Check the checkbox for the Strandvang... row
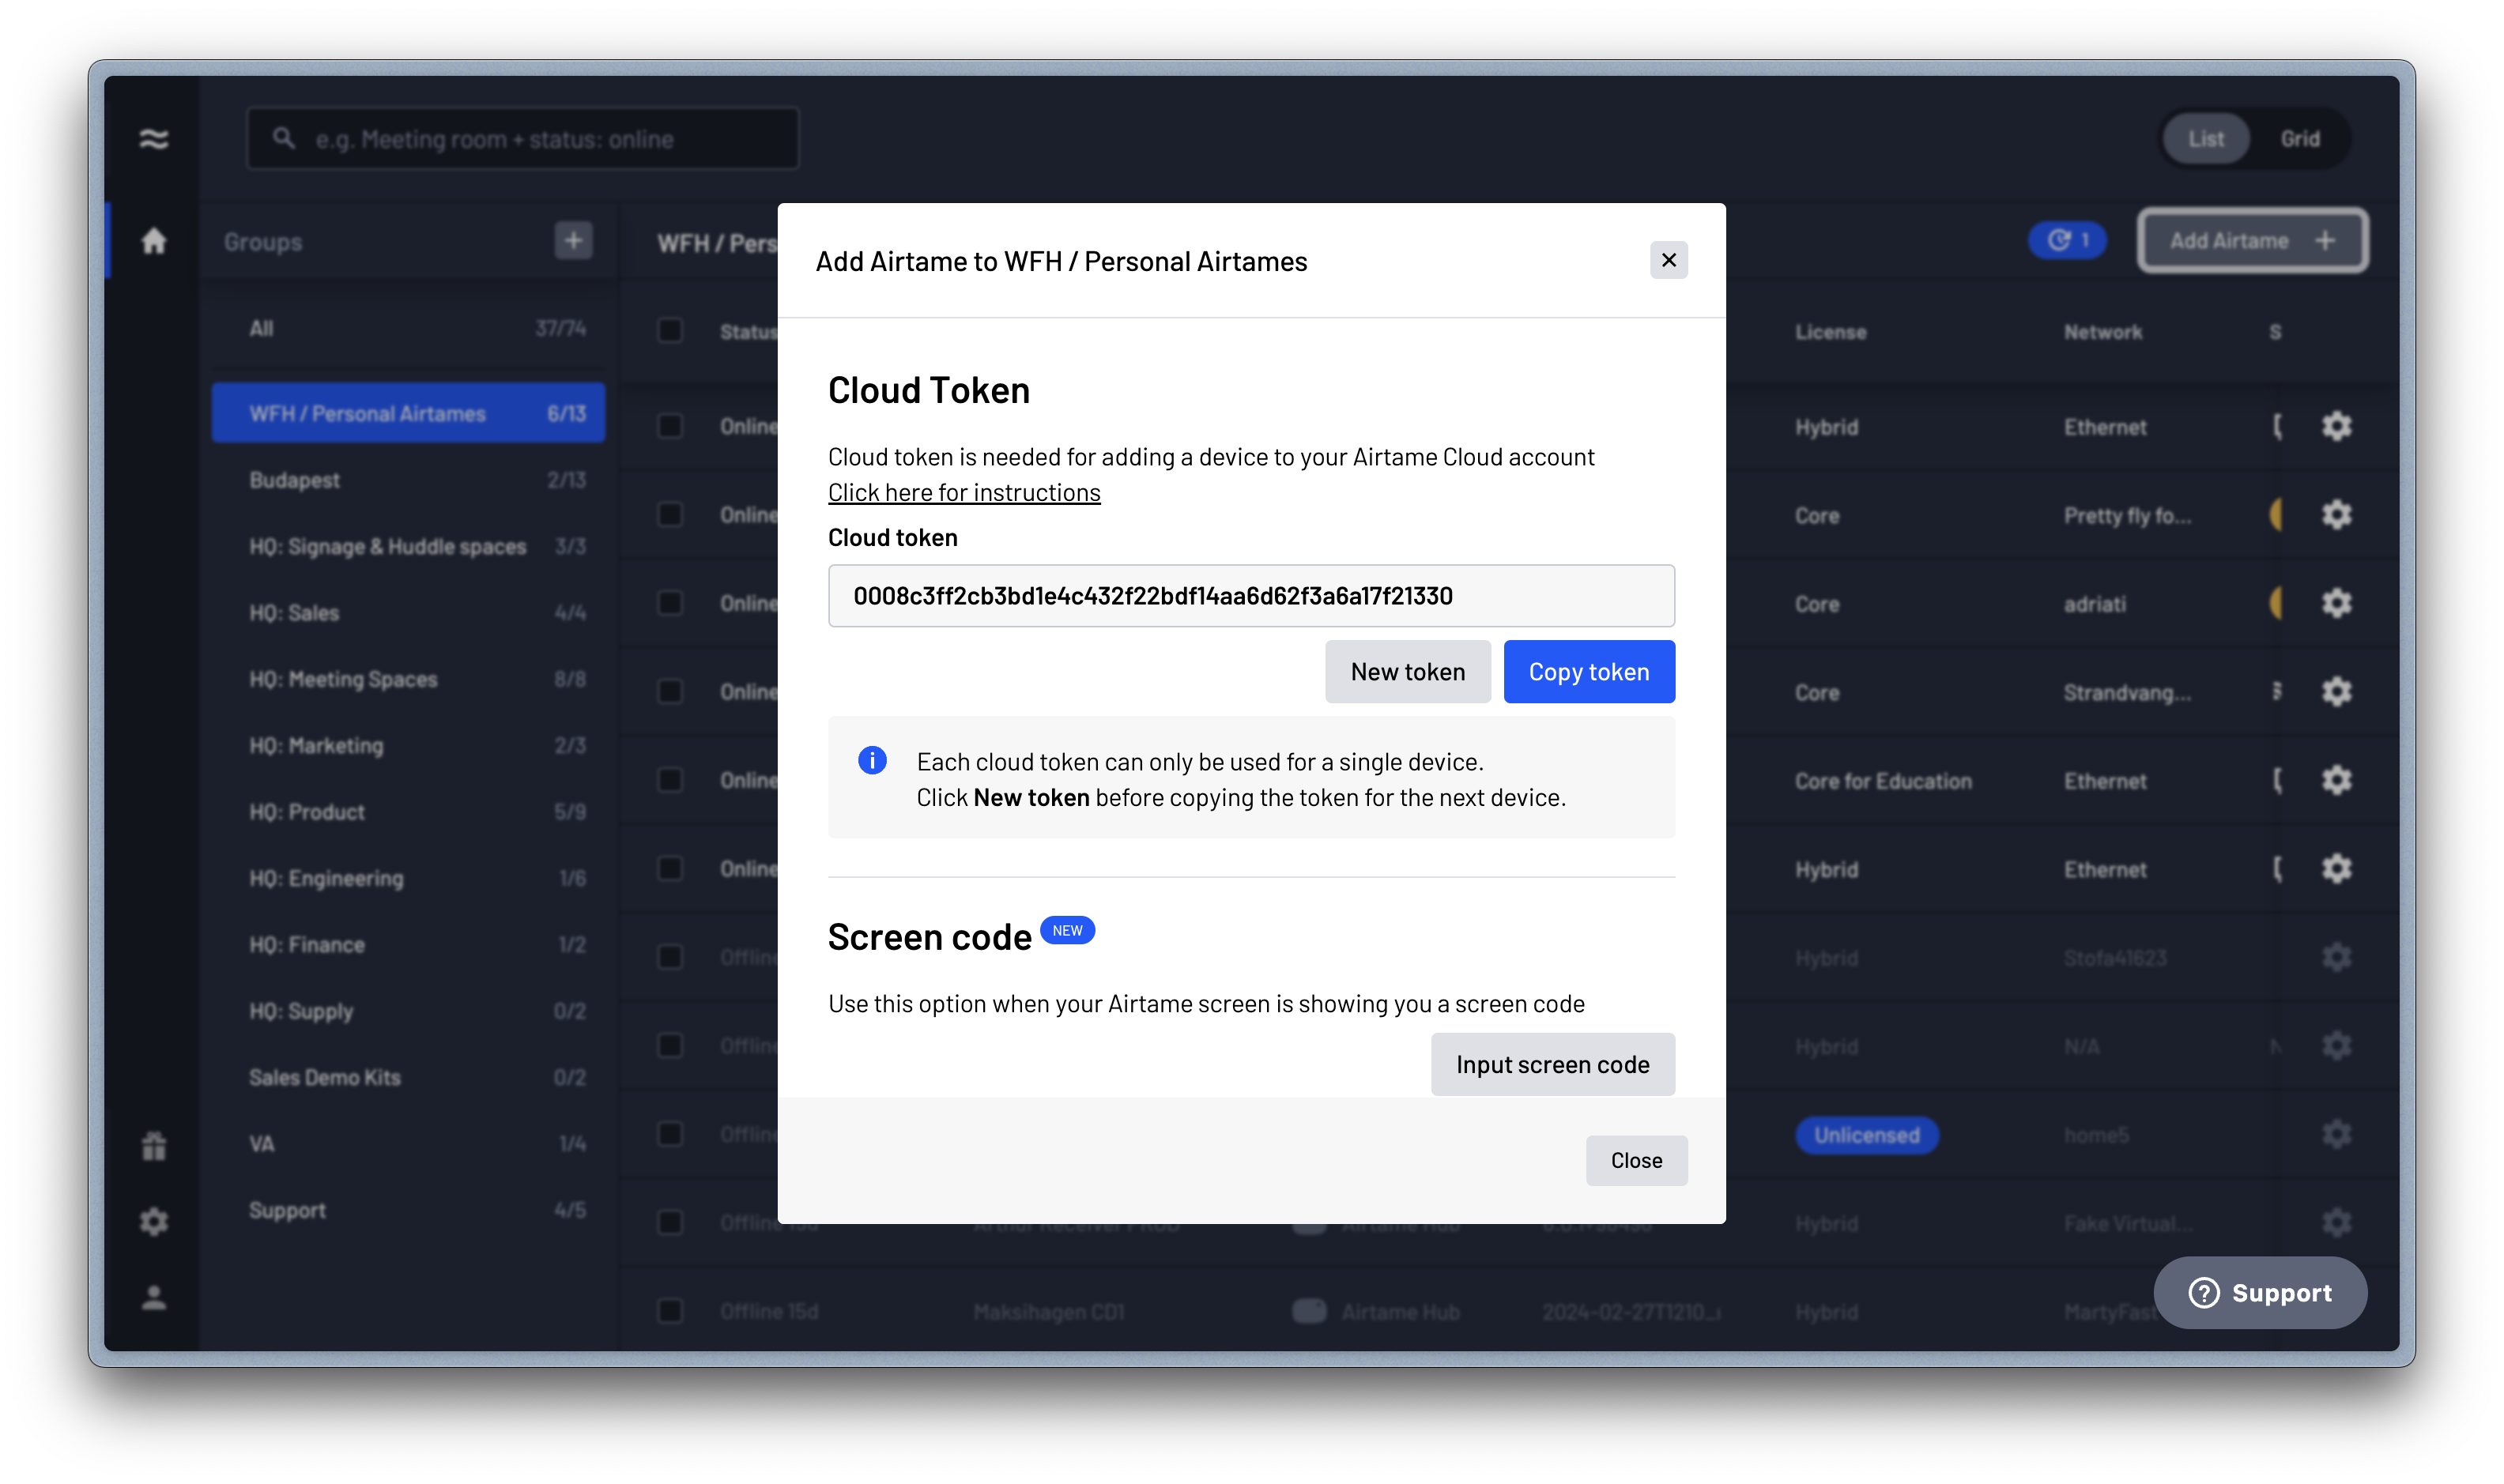This screenshot has height=1484, width=2504. point(670,692)
